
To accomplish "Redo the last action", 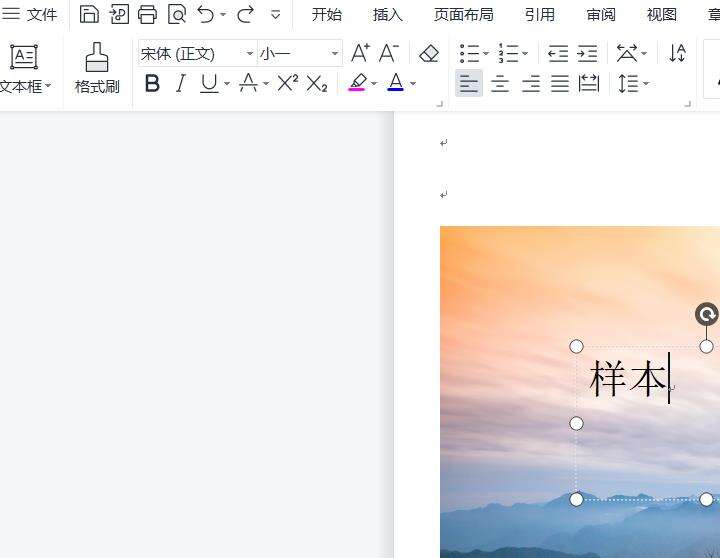I will [245, 14].
